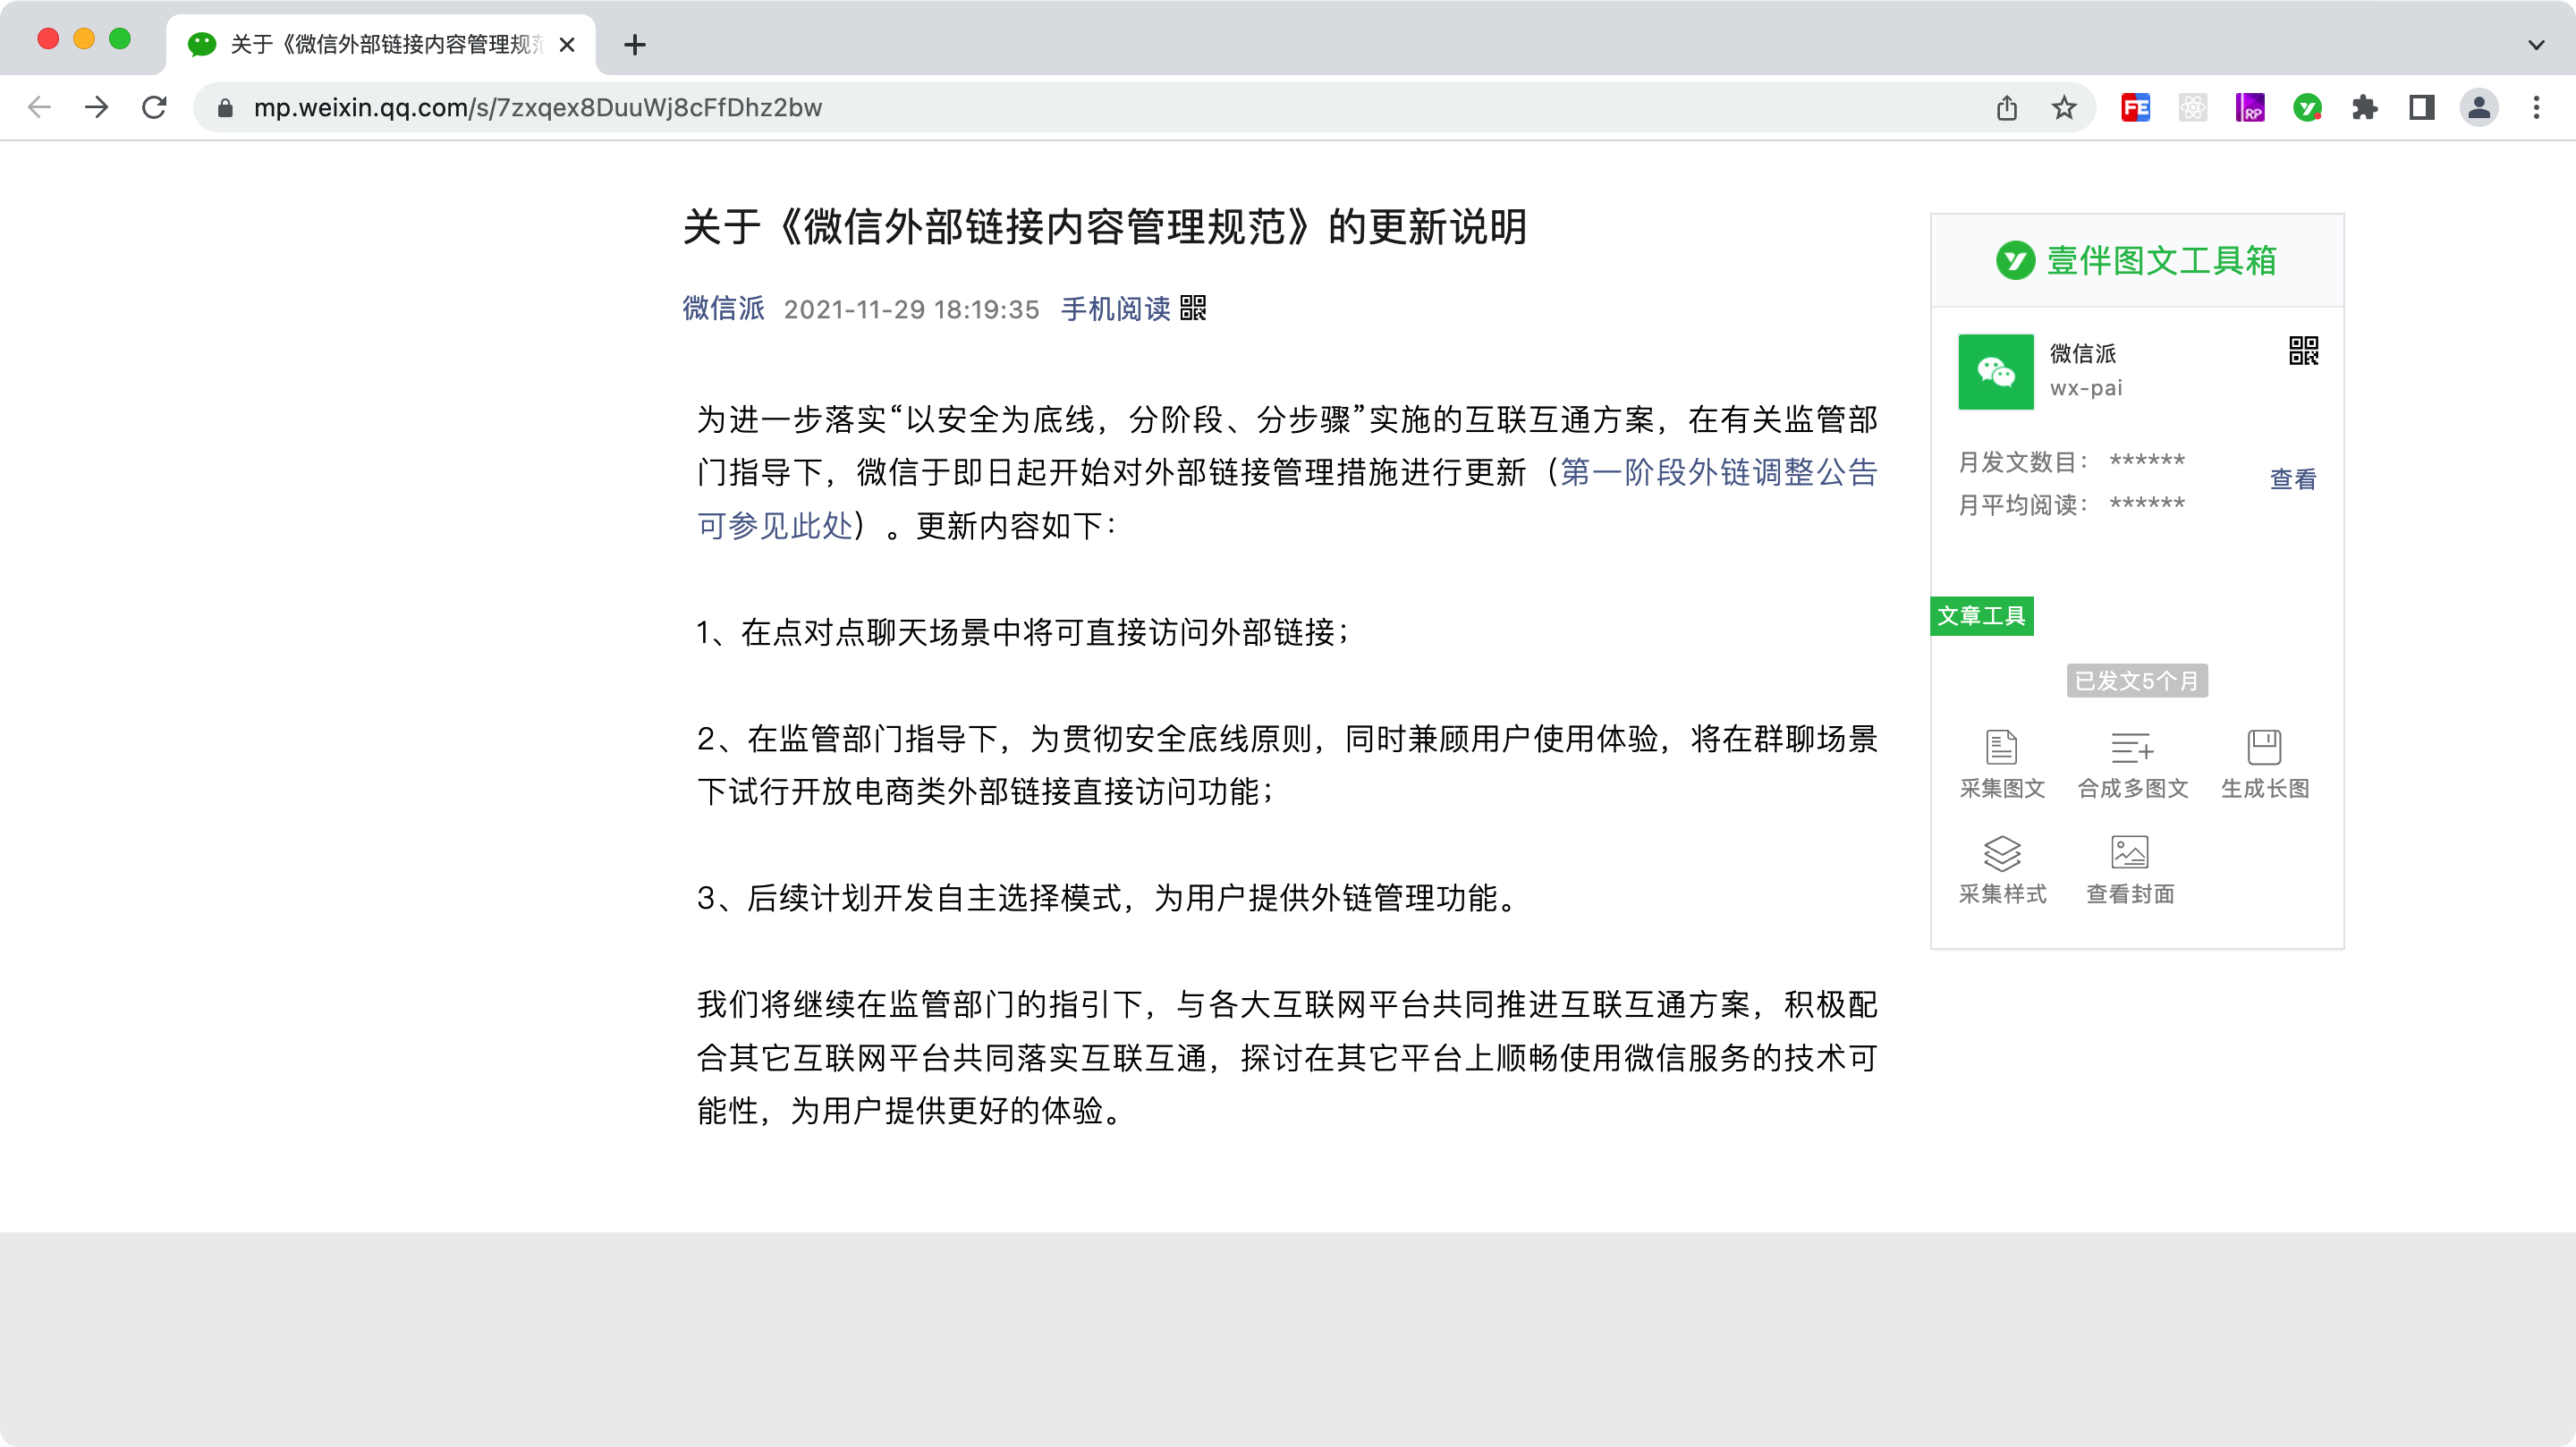The height and width of the screenshot is (1447, 2576).
Task: Click the 采集样式 layers icon
Action: (x=2001, y=853)
